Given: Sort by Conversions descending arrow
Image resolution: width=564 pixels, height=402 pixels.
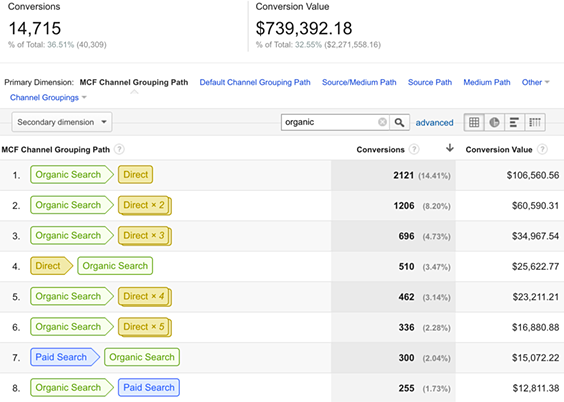Looking at the screenshot, I should [450, 148].
